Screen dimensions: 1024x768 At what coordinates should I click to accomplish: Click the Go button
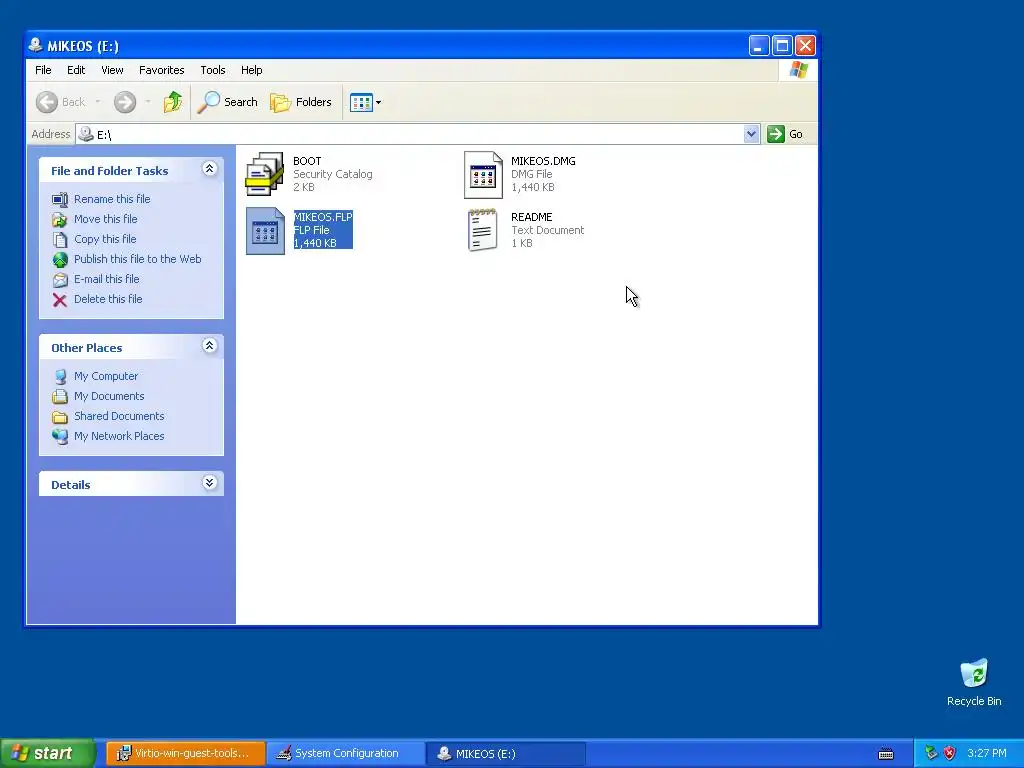tap(786, 134)
